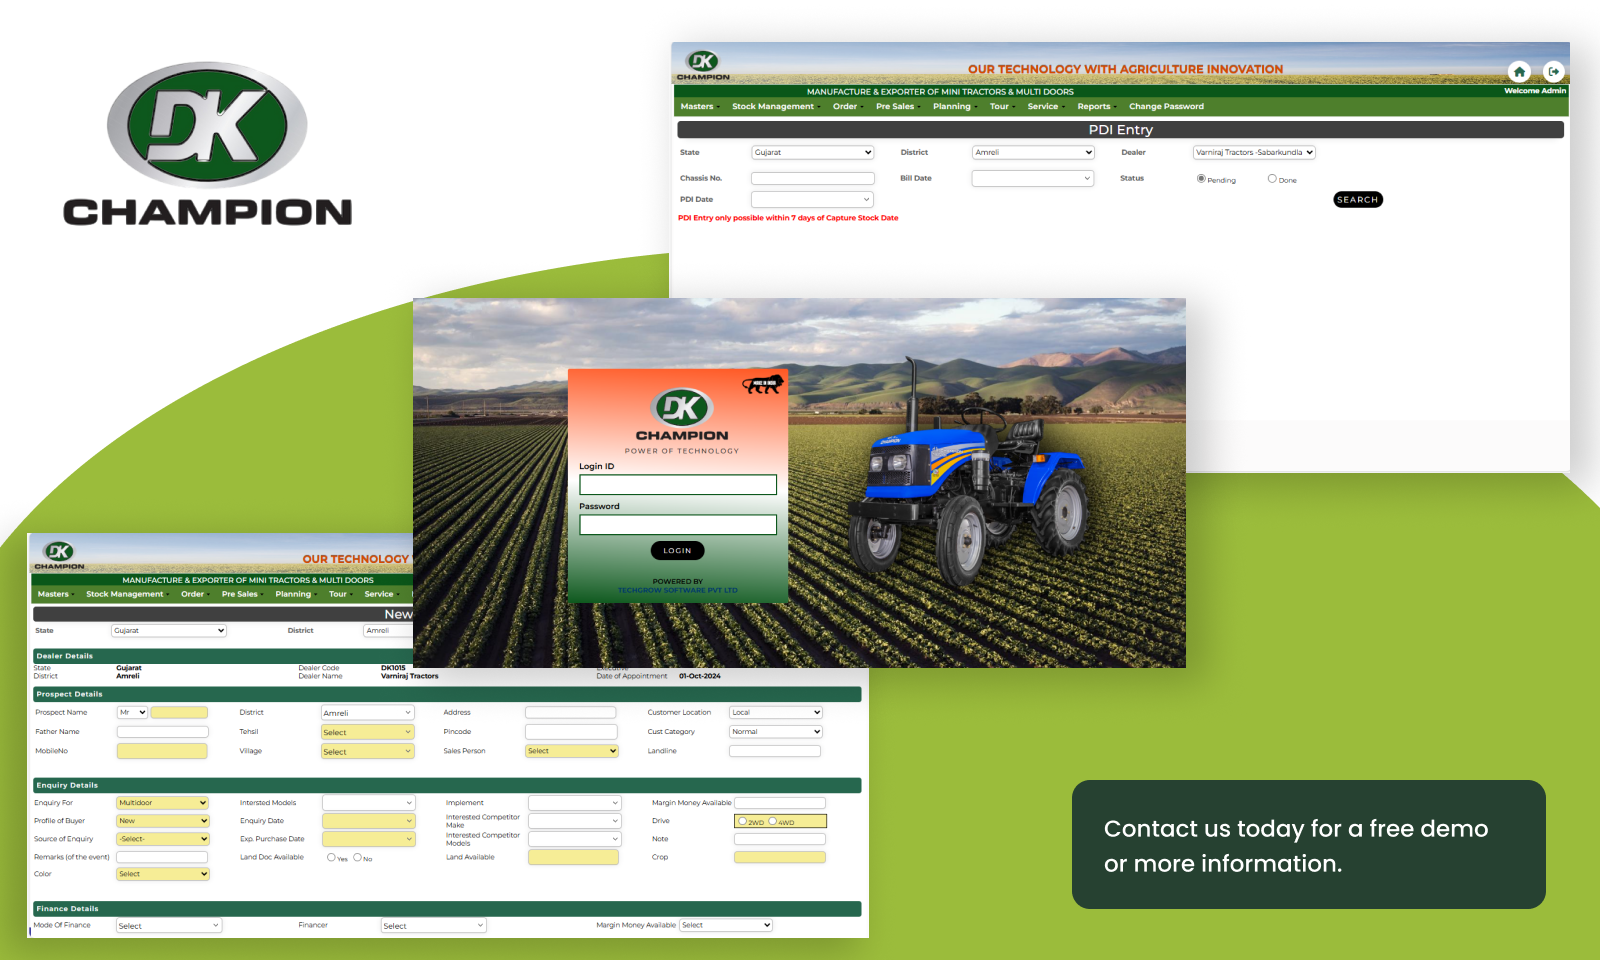The height and width of the screenshot is (960, 1600).
Task: Open Pre Sales menu in PDI Entry window
Action: point(896,107)
